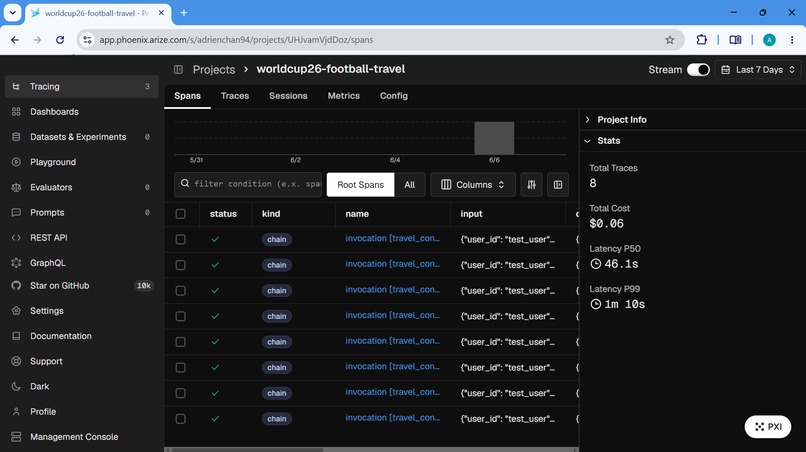Click the first row chain kind badge
This screenshot has height=452, width=806.
[277, 240]
